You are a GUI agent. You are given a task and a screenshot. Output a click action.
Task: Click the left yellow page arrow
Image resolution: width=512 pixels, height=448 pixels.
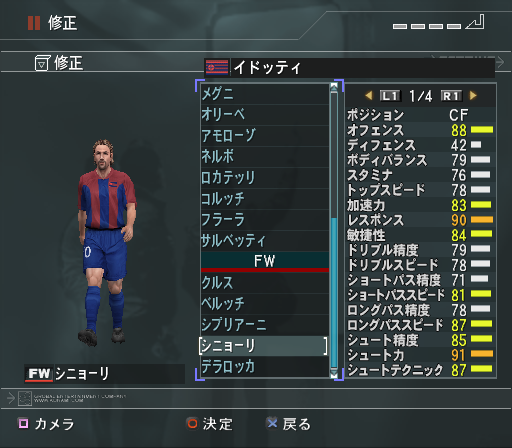pos(369,96)
